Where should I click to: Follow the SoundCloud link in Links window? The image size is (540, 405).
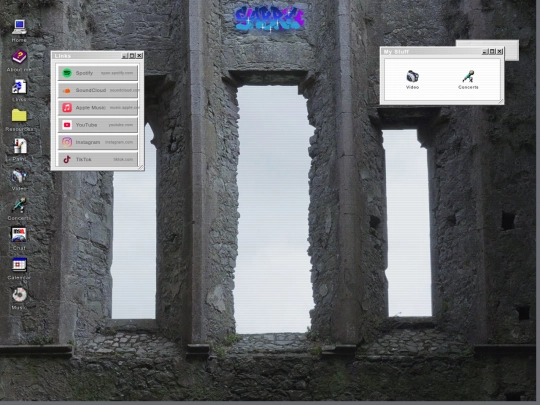pyautogui.click(x=98, y=90)
